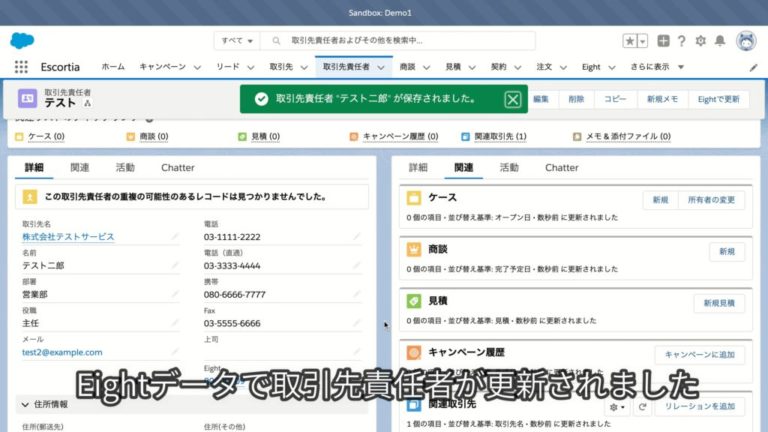
Task: Expand the 取引先 tab dropdown chevron
Action: (x=301, y=67)
